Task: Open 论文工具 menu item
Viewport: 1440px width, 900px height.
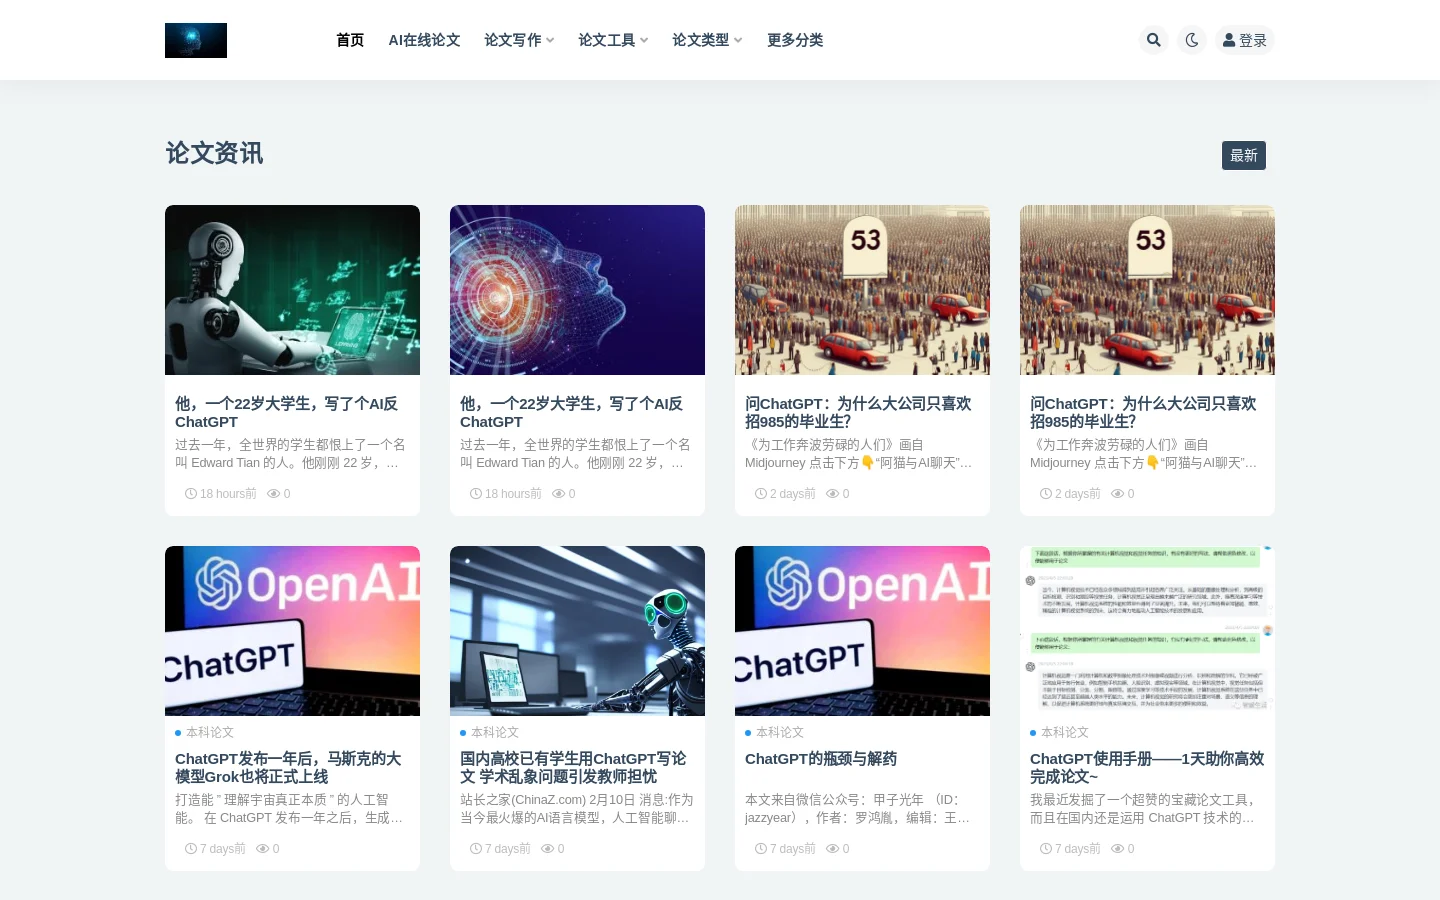Action: point(607,40)
